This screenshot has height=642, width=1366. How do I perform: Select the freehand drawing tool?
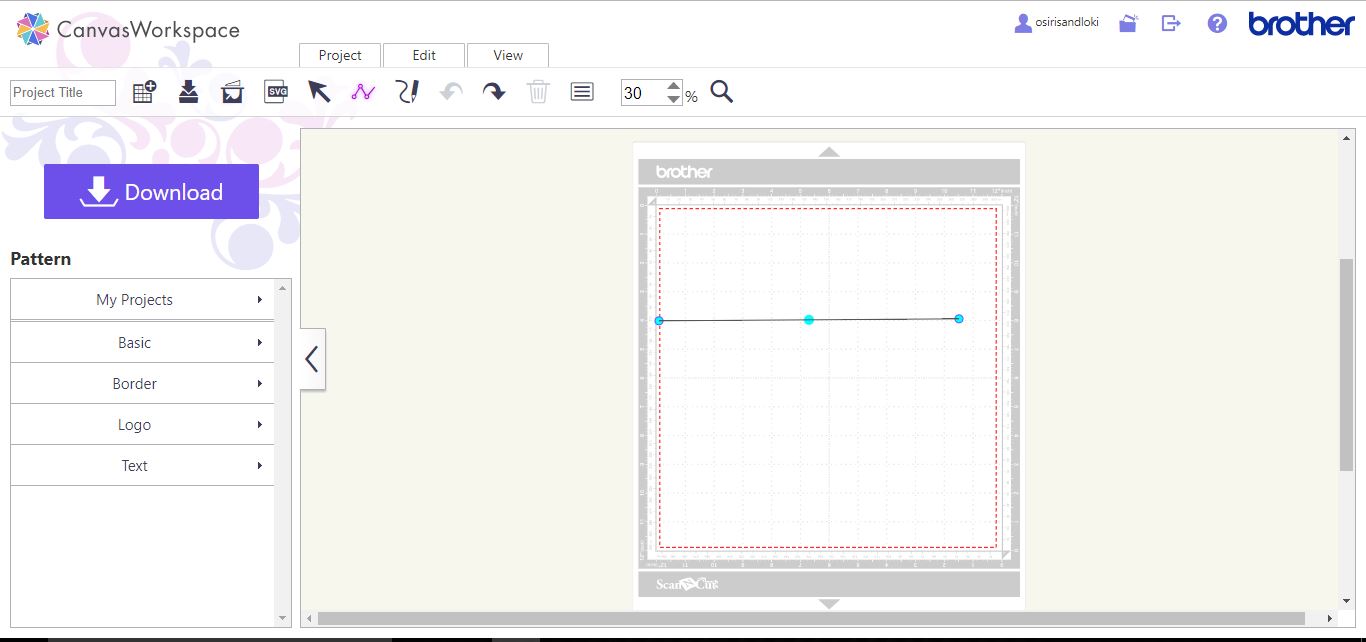407,91
